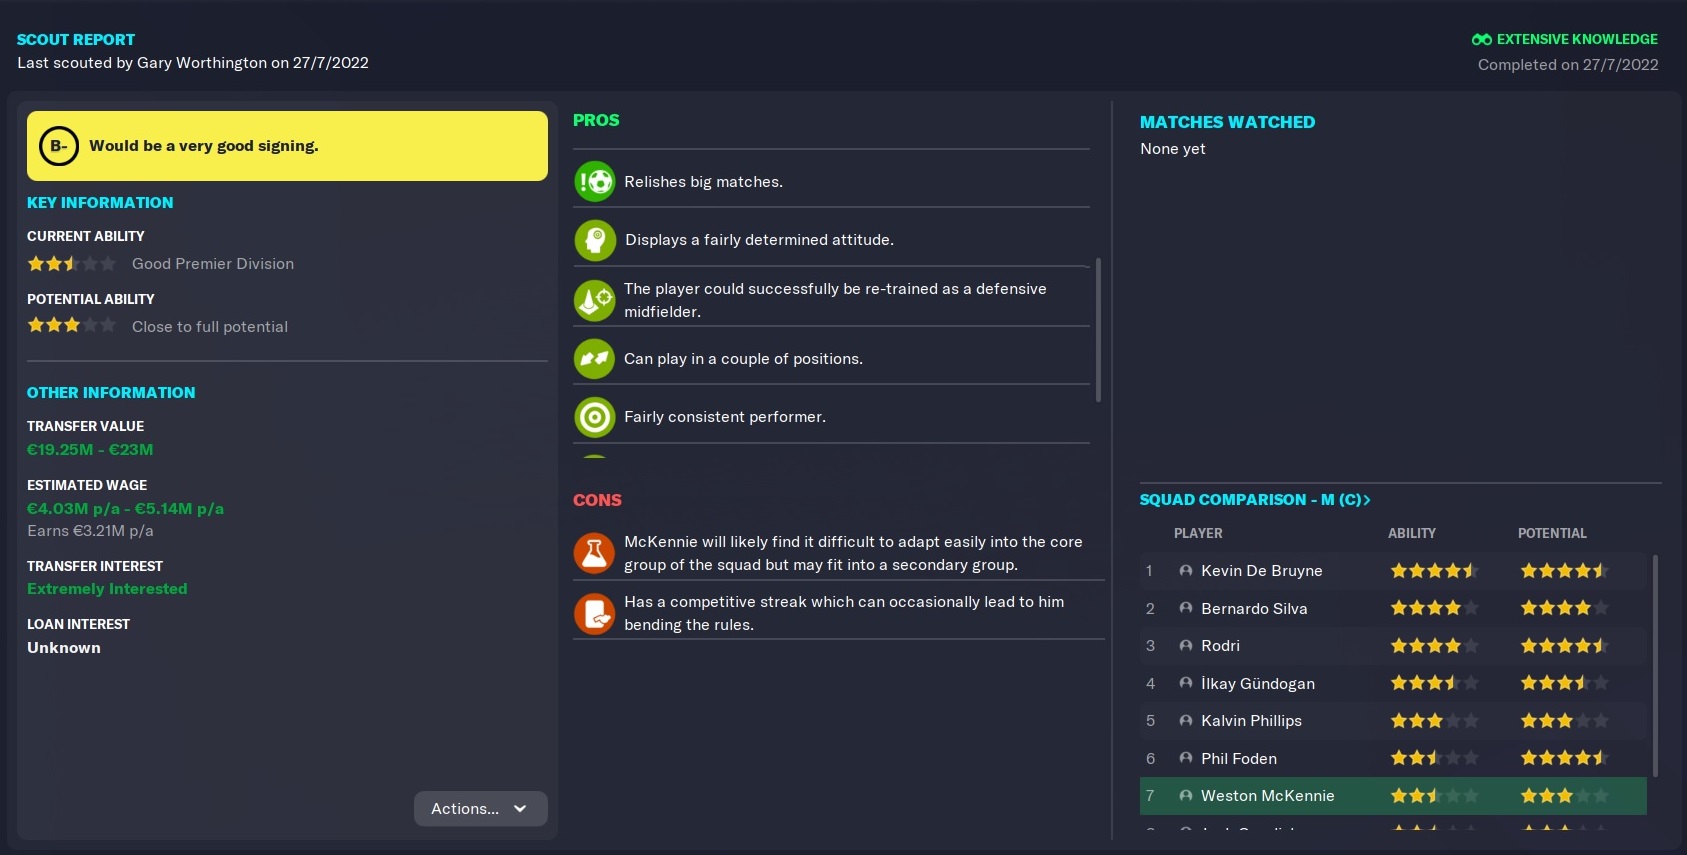1687x855 pixels.
Task: Click the Relishes big matches icon
Action: click(595, 181)
